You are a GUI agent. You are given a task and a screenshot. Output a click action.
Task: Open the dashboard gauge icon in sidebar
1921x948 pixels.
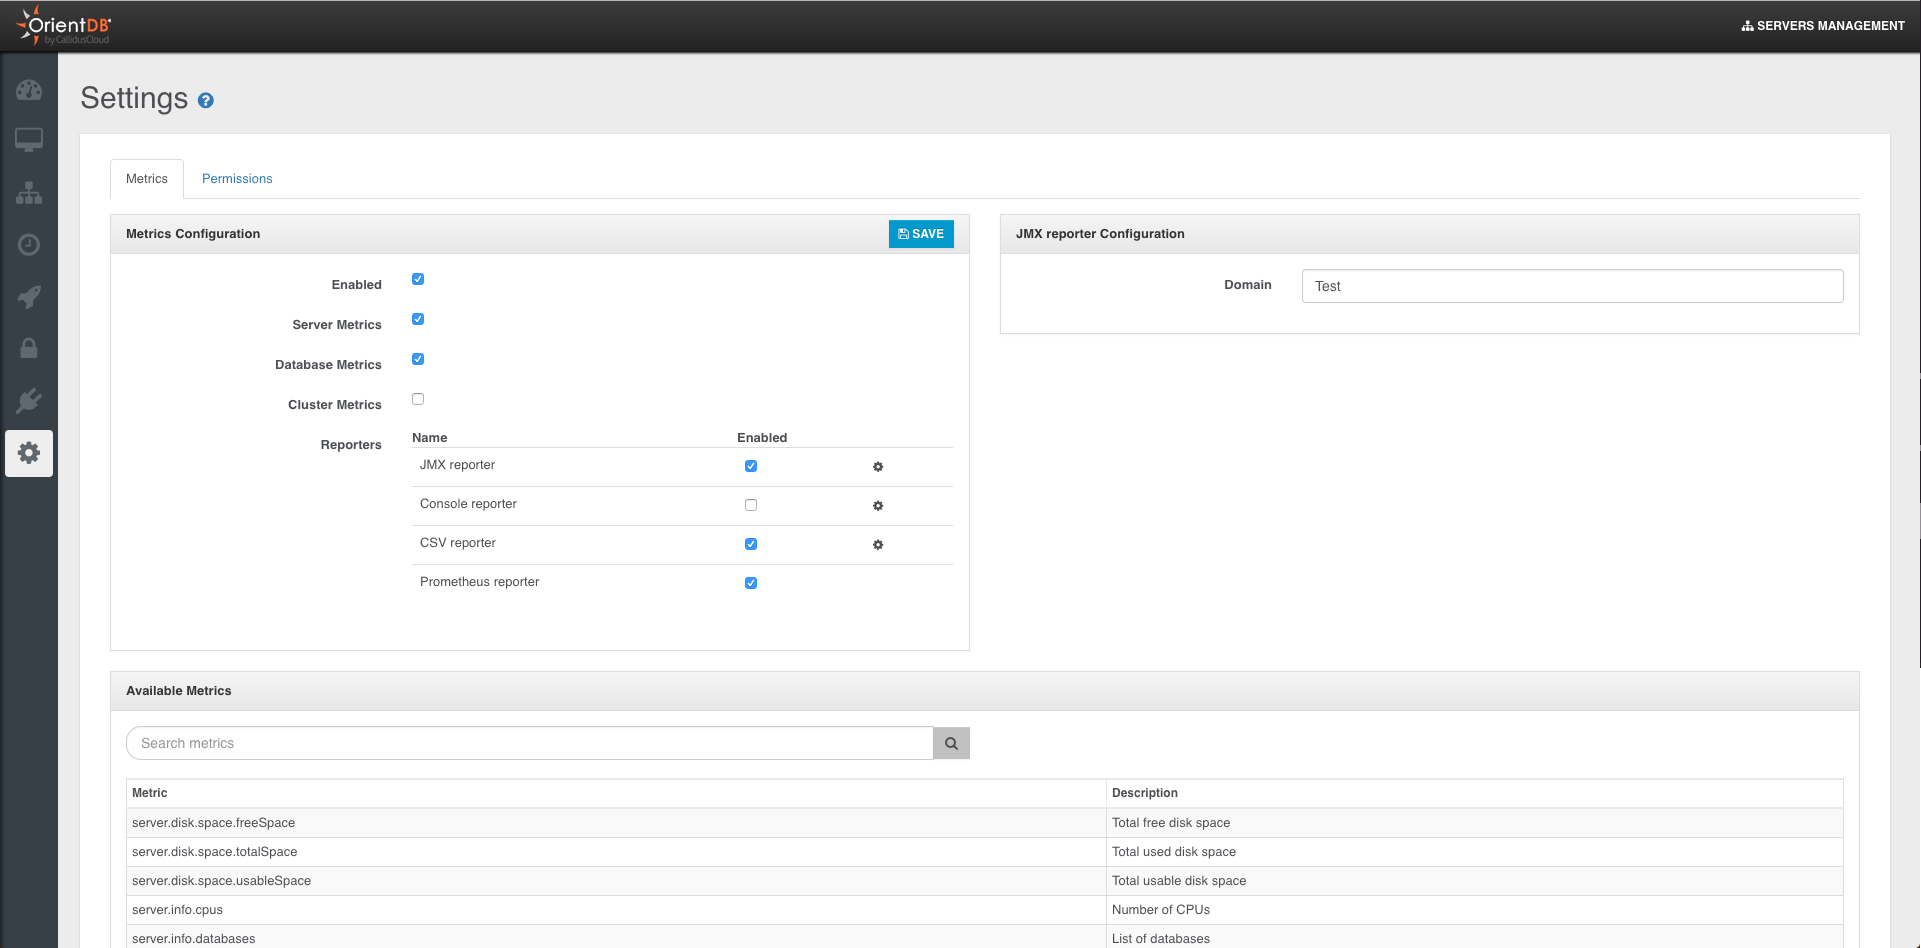point(29,90)
